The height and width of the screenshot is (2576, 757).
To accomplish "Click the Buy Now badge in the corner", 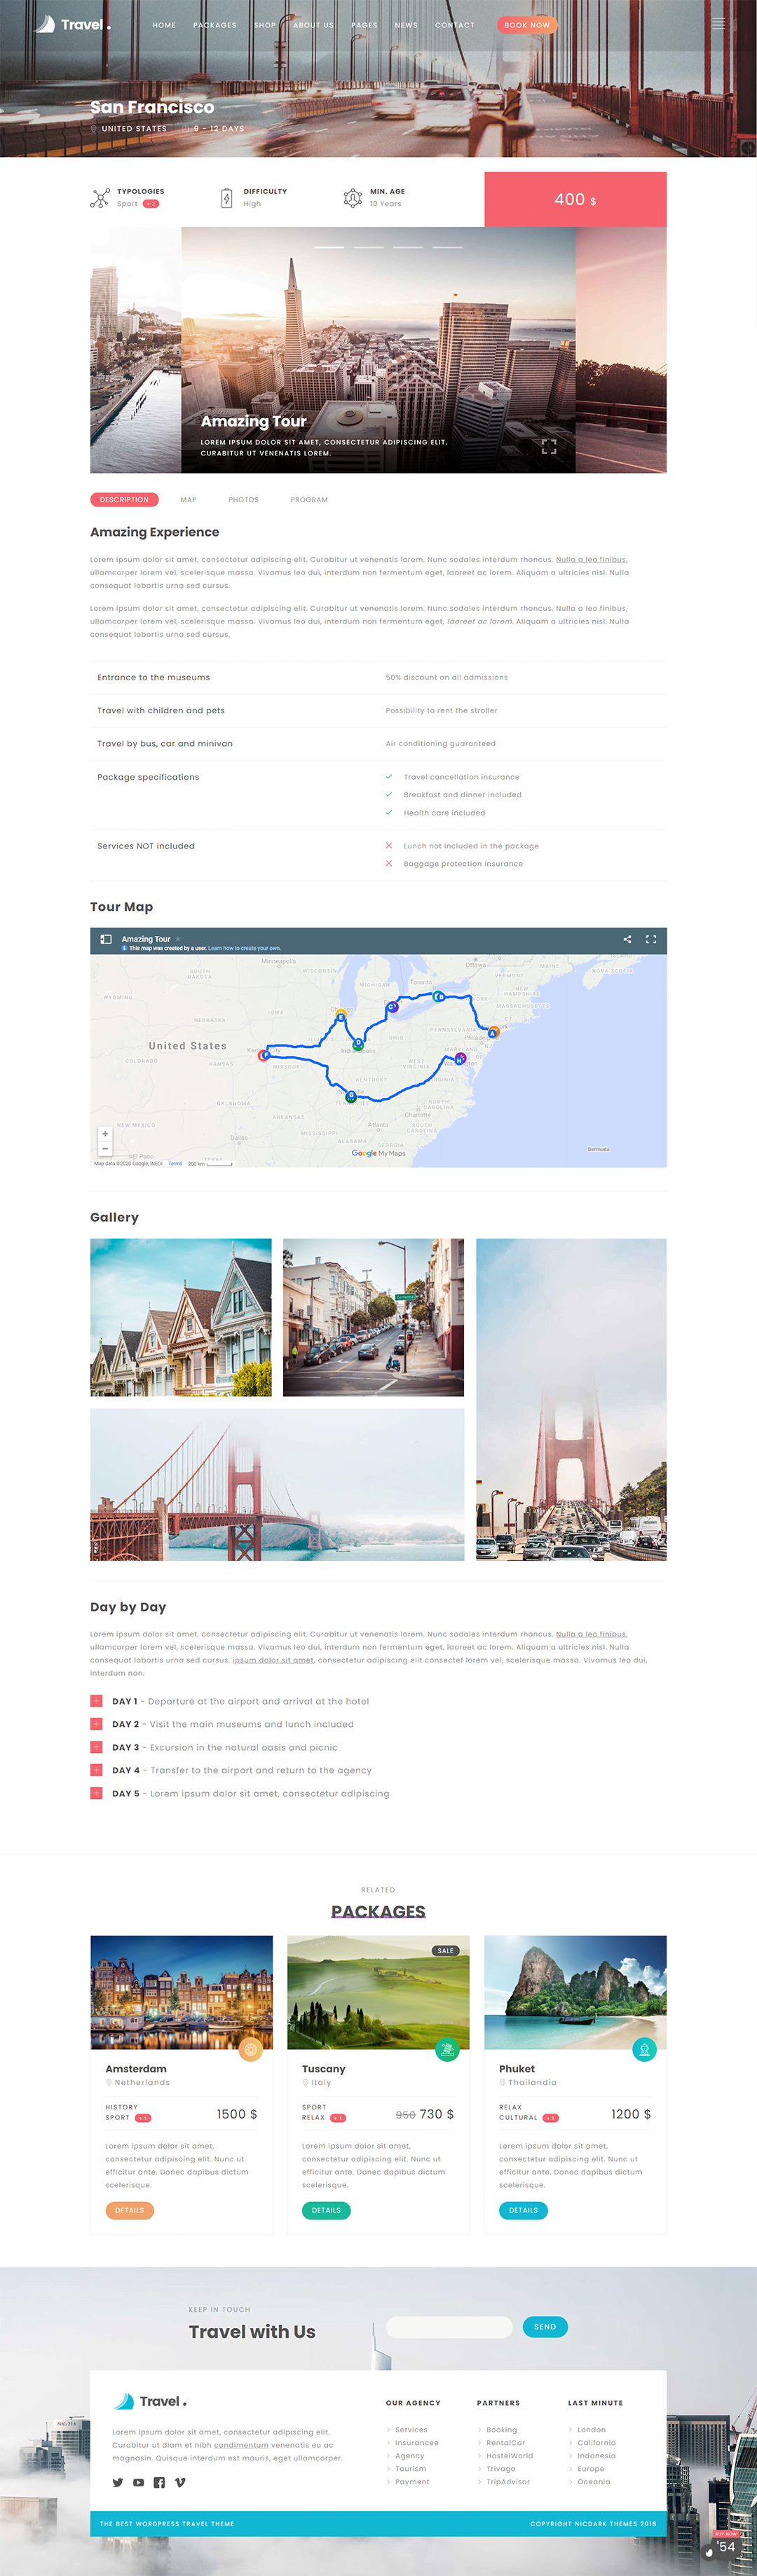I will 726,2534.
